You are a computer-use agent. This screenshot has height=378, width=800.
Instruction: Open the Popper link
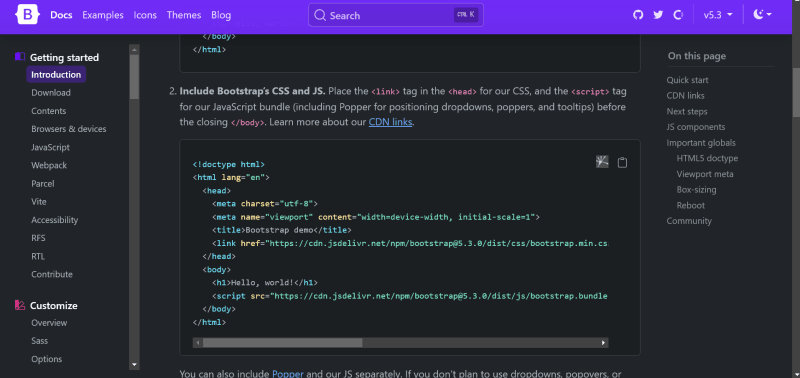288,374
